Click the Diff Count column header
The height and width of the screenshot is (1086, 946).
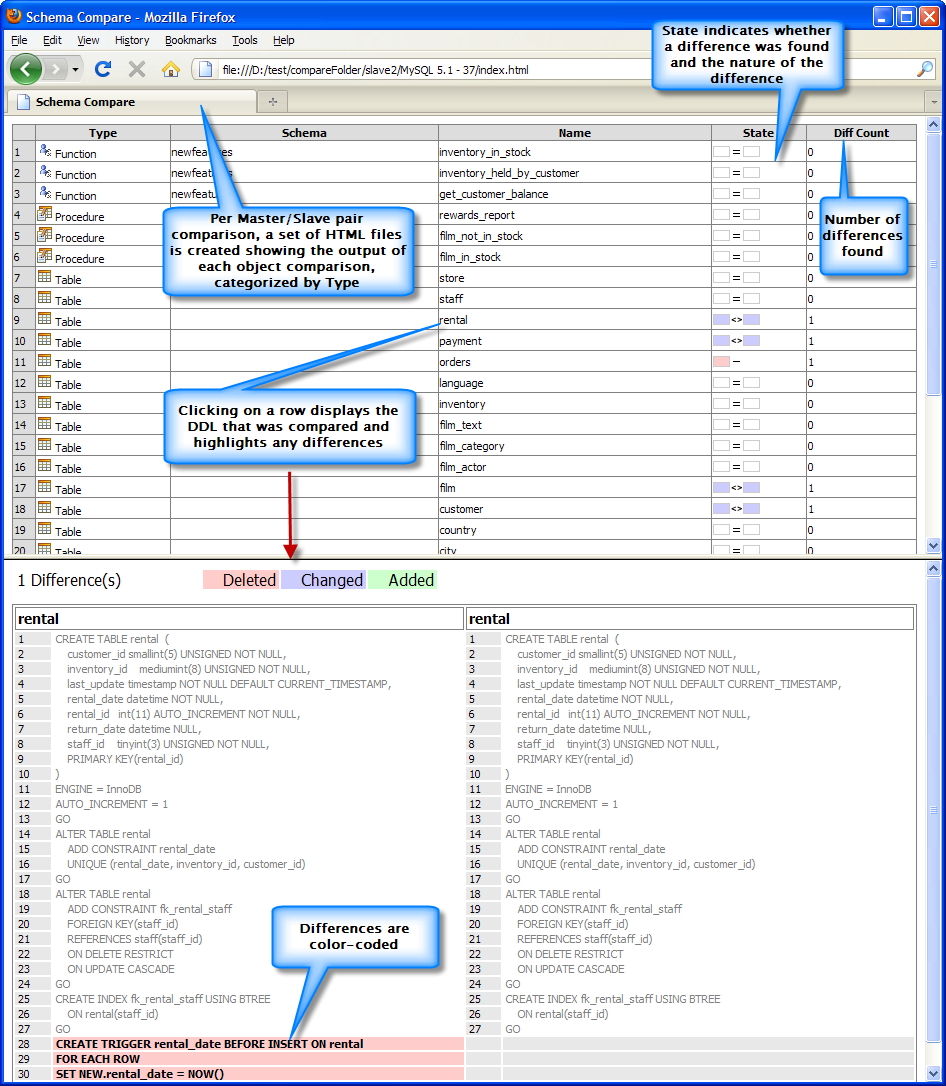(x=861, y=132)
